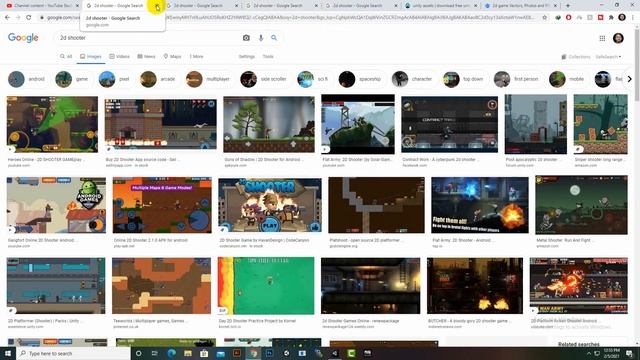This screenshot has width=640, height=360.
Task: Open a new tab with the plus button
Action: coord(568,6)
